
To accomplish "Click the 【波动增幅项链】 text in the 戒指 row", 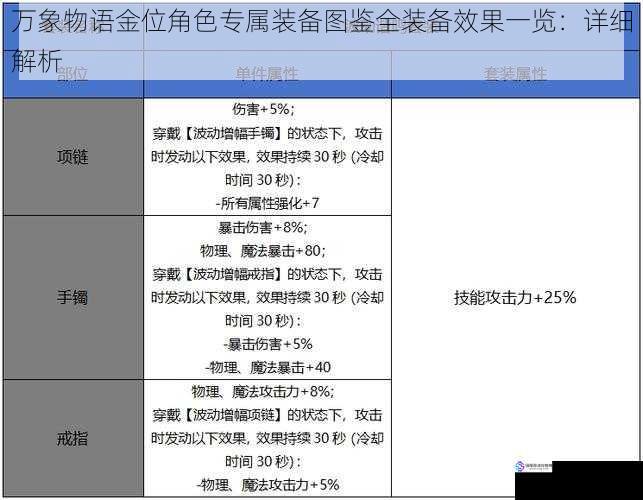I will [233, 415].
